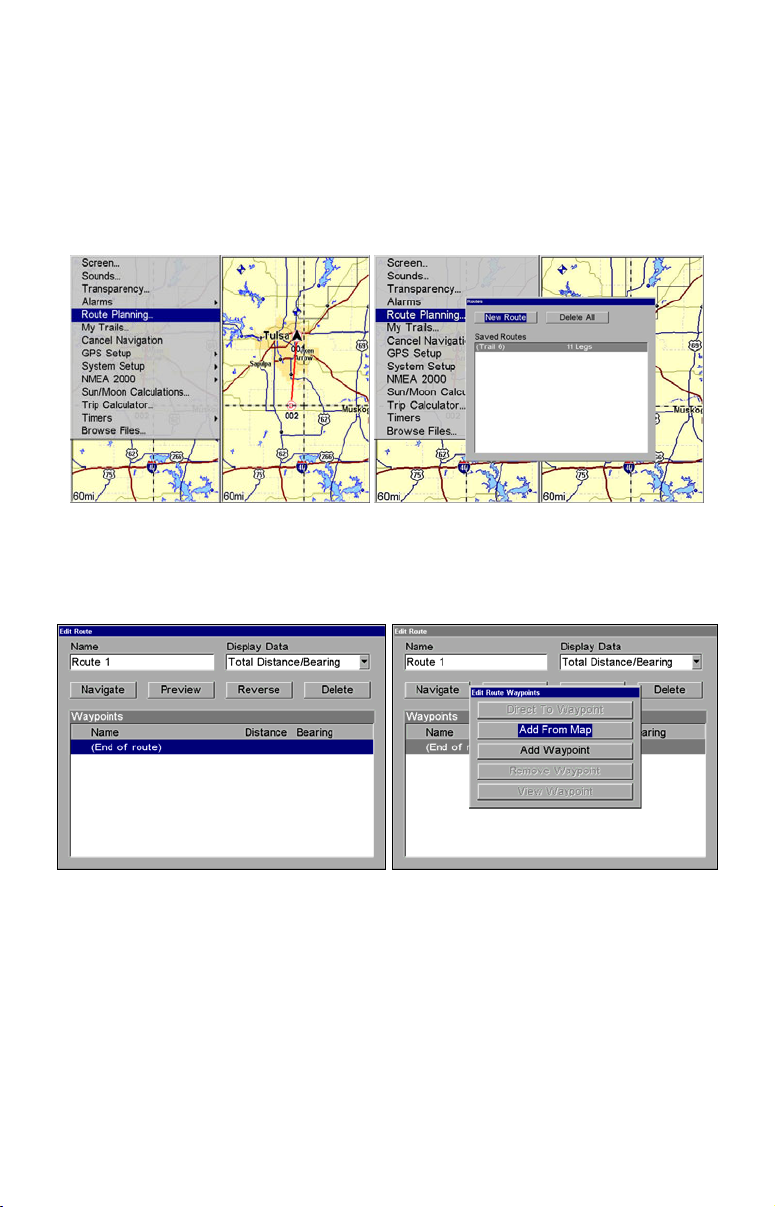Screen dimensions: 775x1207
Task: Click the Route 1 name field in the first Edit Route window
Action: coord(142,662)
